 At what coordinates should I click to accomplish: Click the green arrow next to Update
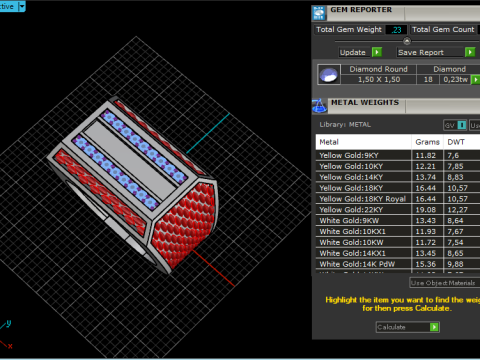click(377, 52)
